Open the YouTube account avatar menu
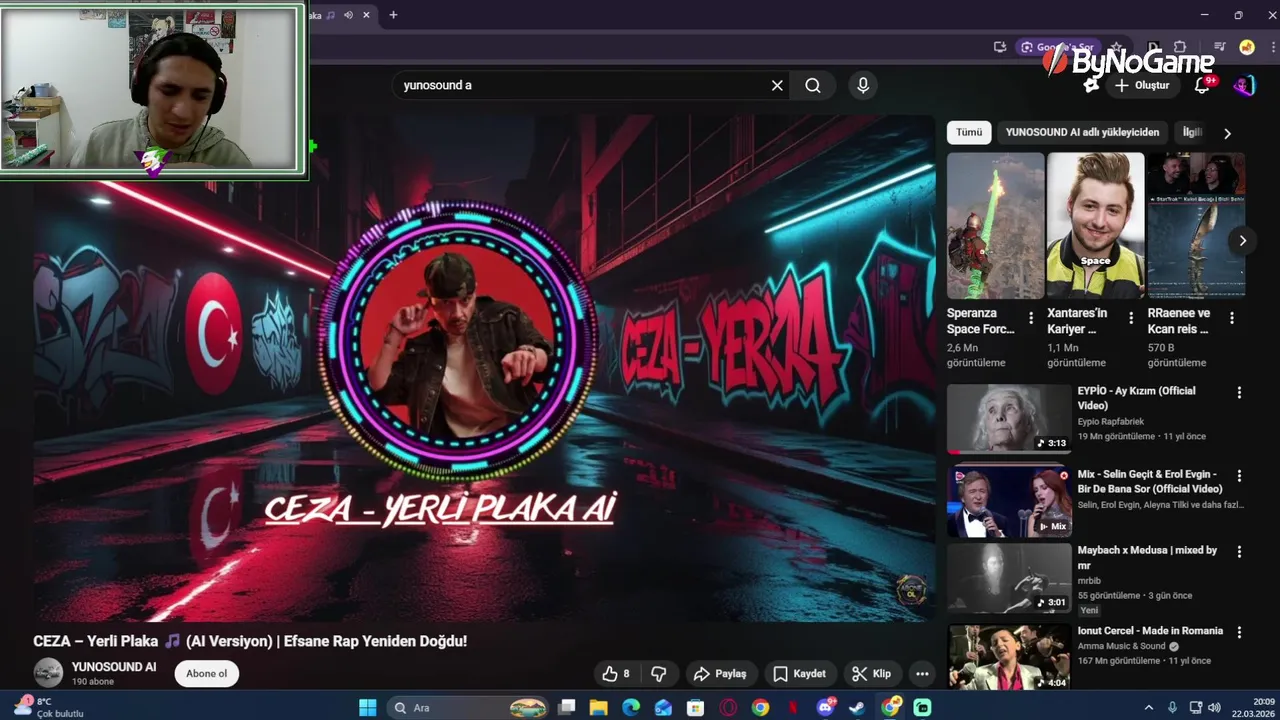1280x720 pixels. (x=1244, y=85)
